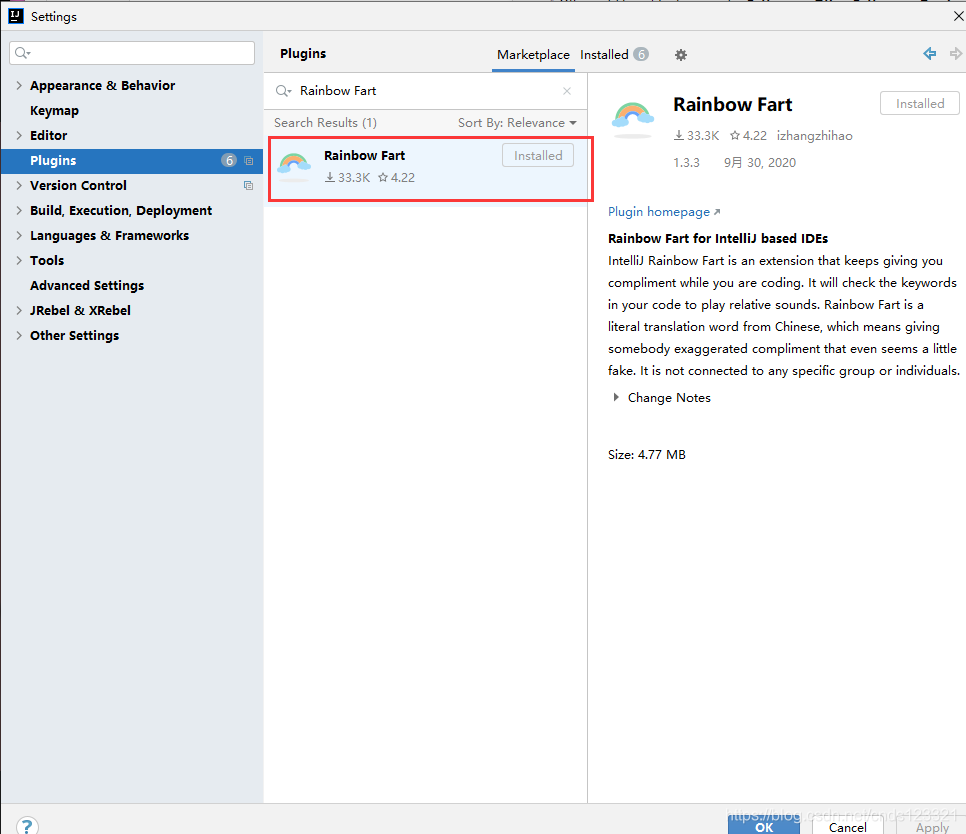Click the version number 1.3.3
The height and width of the screenshot is (834, 966).
pos(686,163)
